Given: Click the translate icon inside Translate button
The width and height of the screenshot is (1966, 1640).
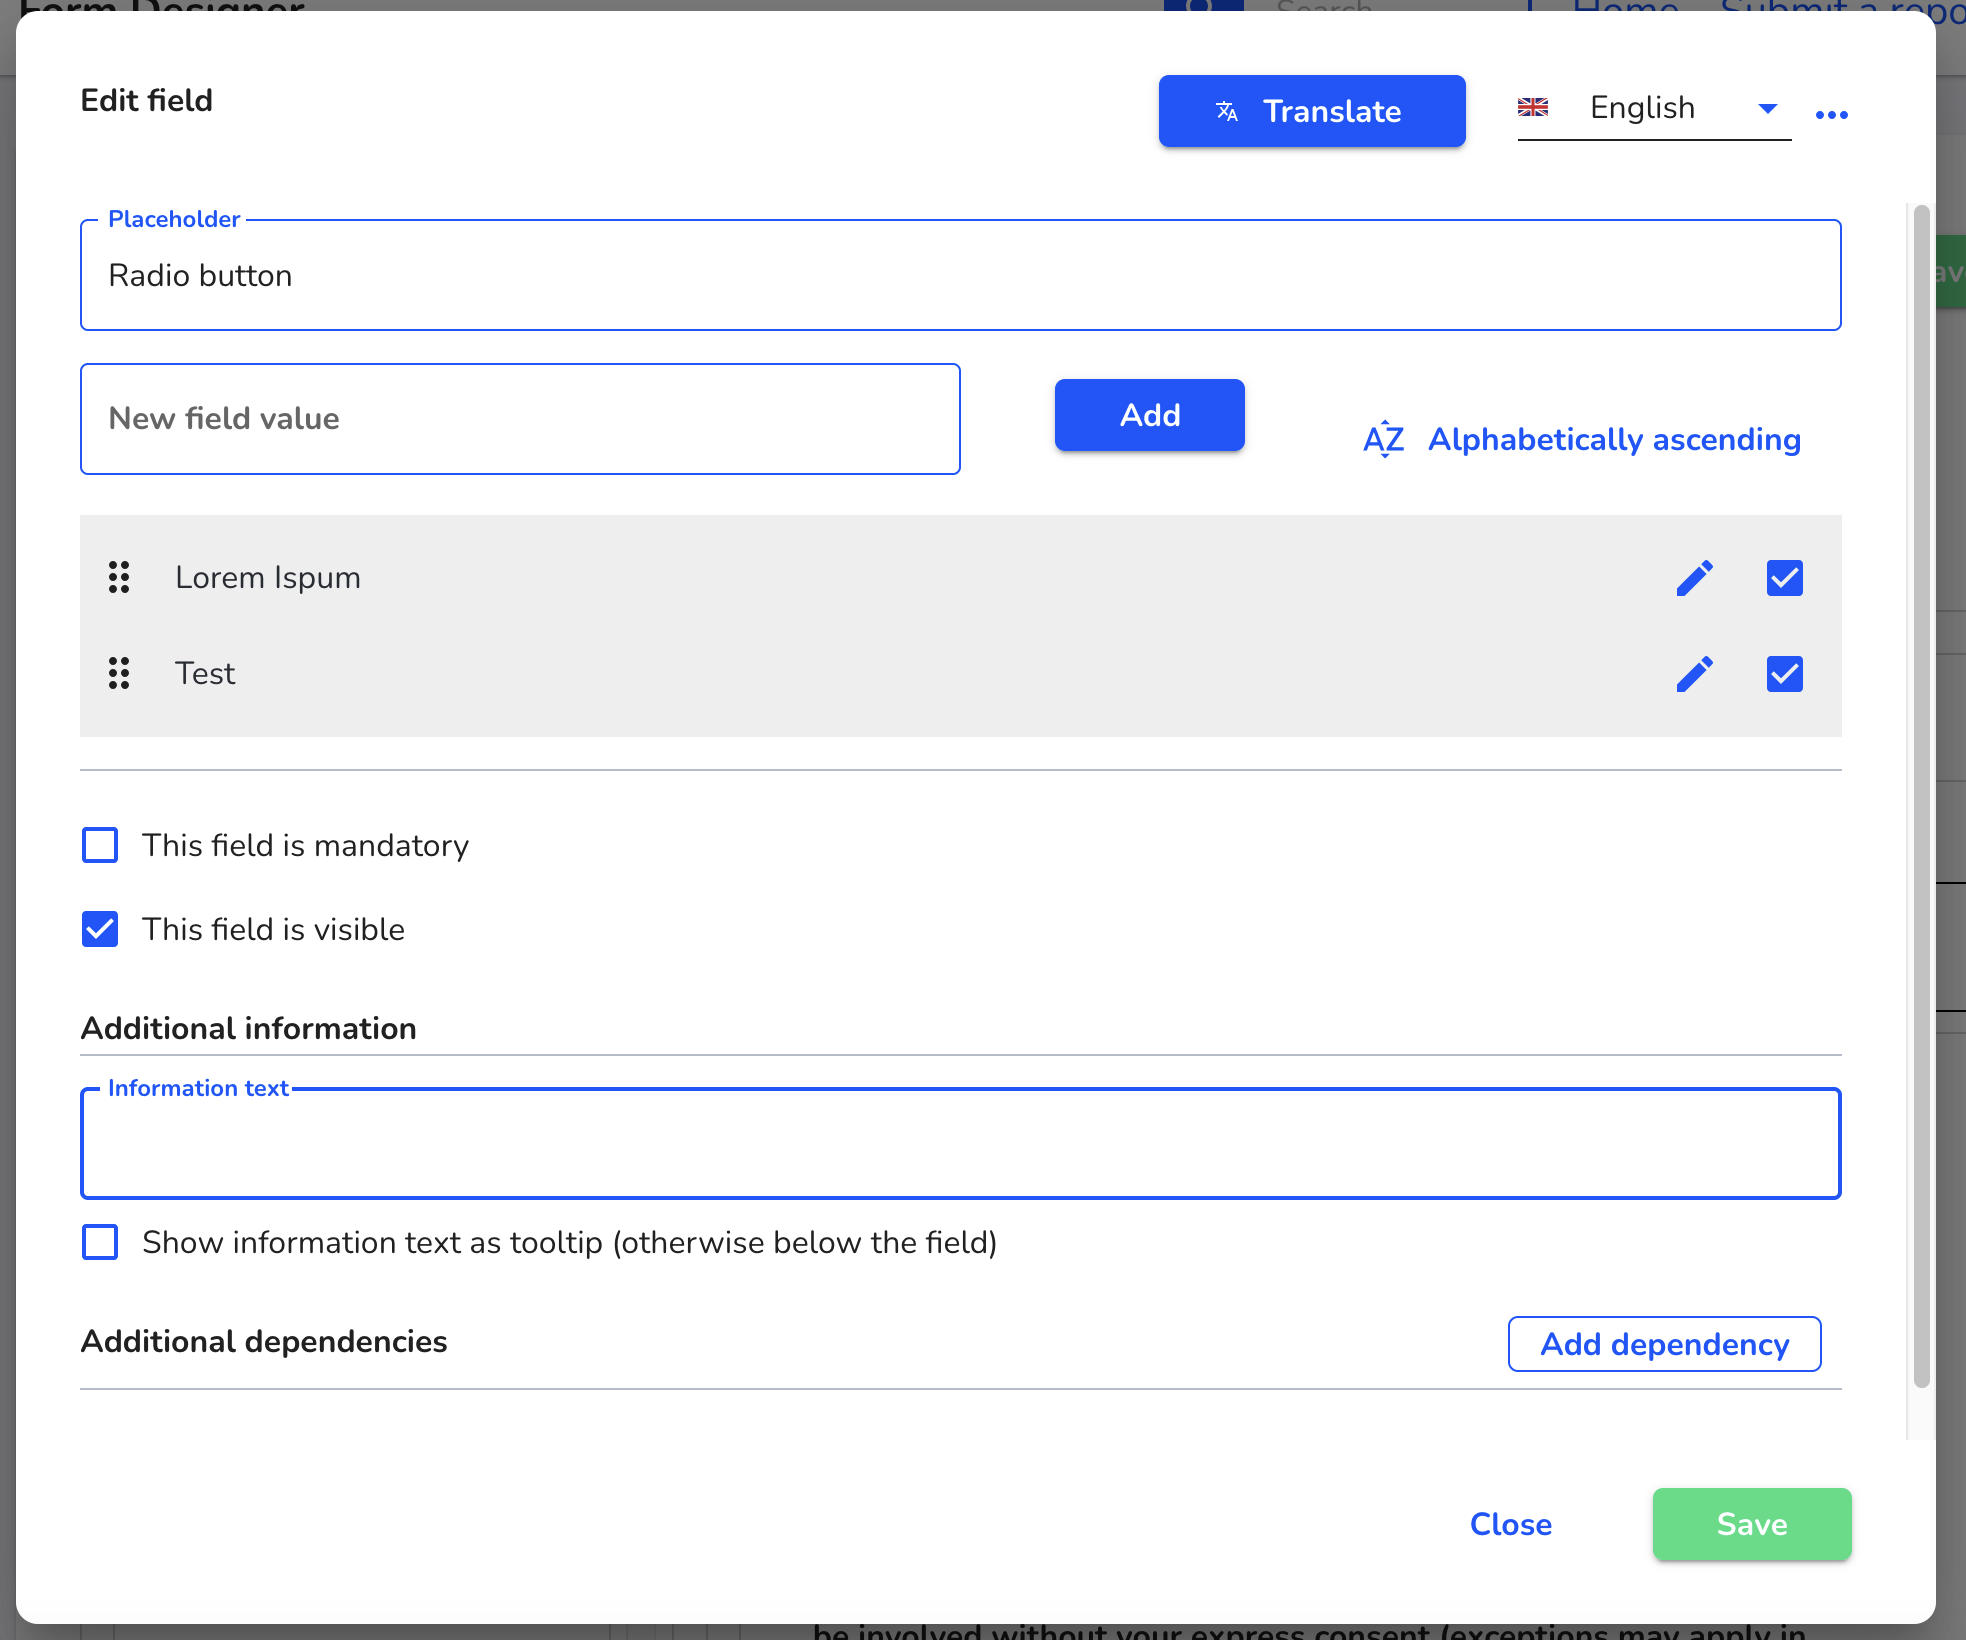Looking at the screenshot, I should 1227,111.
